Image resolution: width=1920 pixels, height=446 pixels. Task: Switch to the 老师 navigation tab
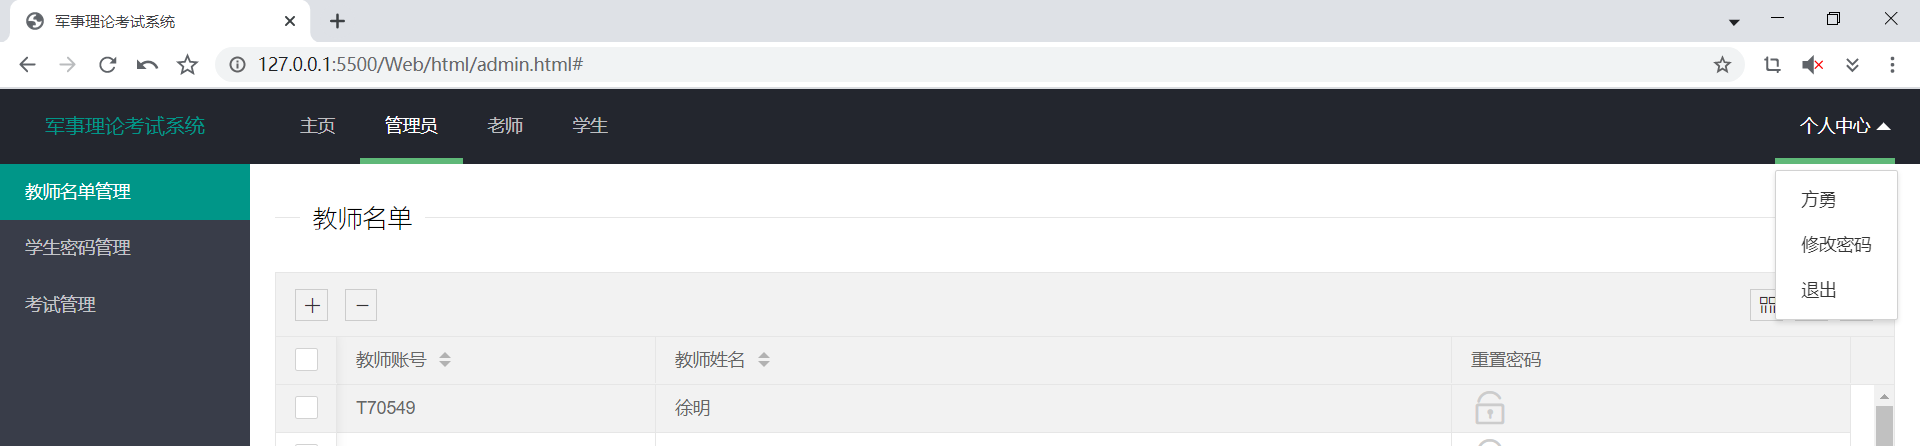tap(505, 126)
